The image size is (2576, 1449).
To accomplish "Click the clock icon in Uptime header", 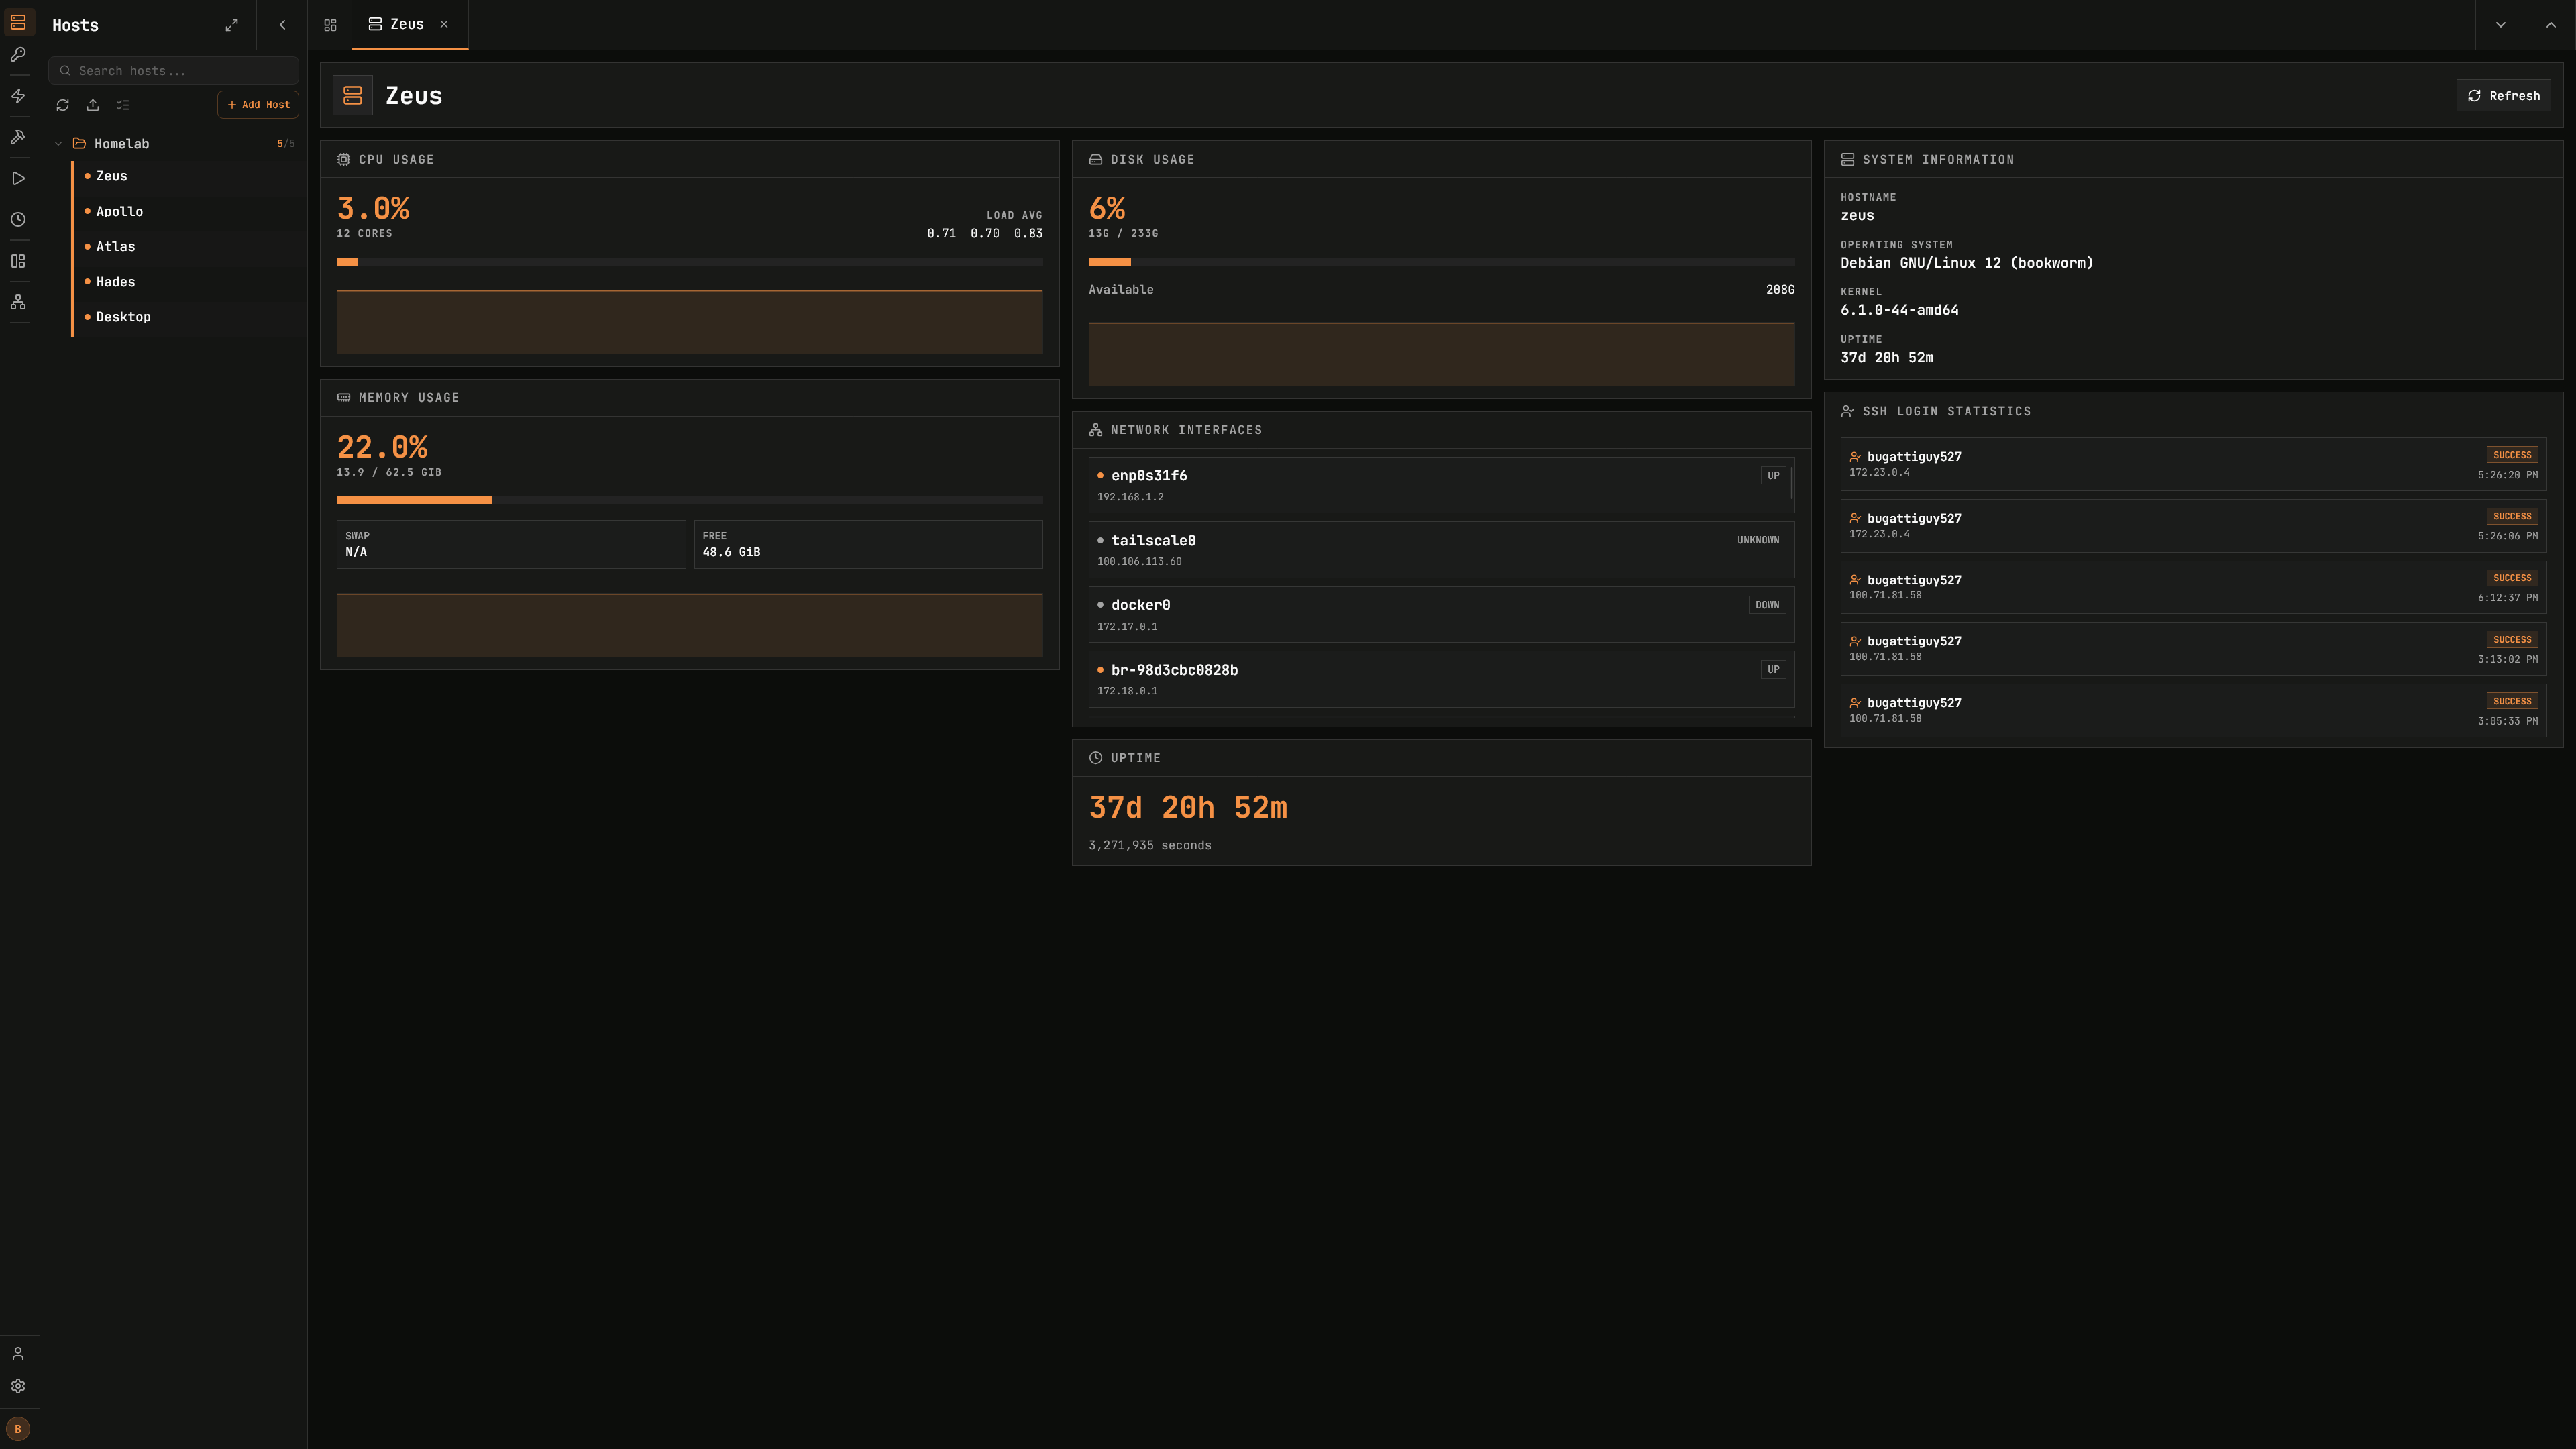I will (x=1096, y=758).
